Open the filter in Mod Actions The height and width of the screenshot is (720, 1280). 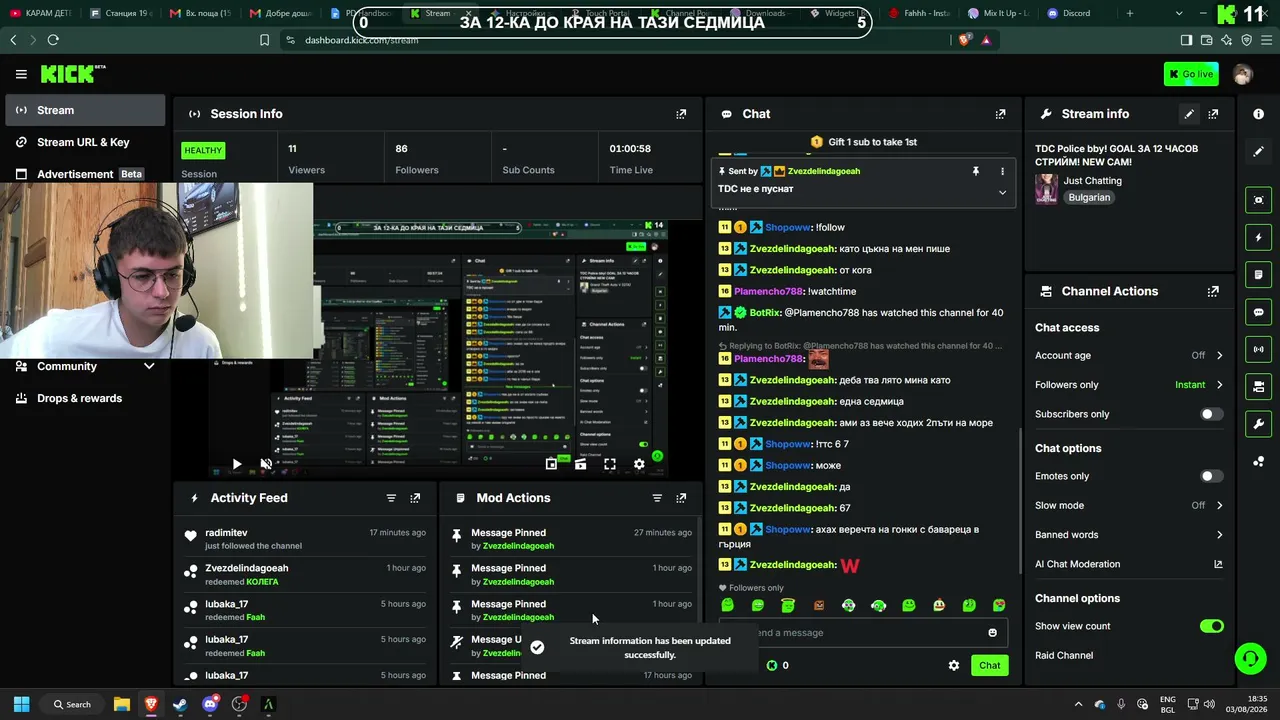657,498
